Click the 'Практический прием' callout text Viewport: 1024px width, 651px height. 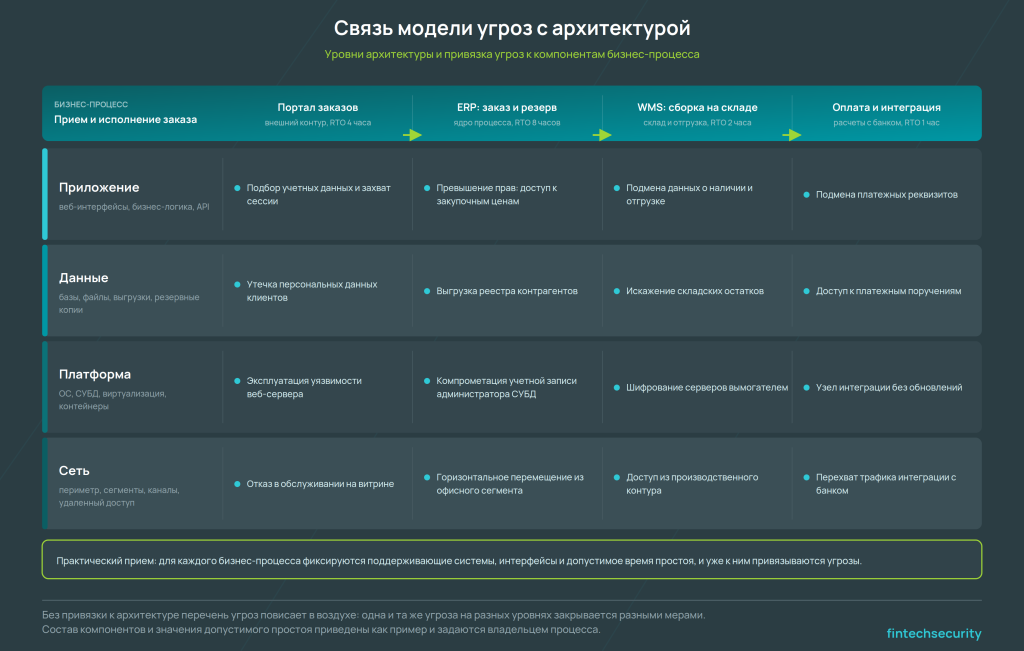459,561
